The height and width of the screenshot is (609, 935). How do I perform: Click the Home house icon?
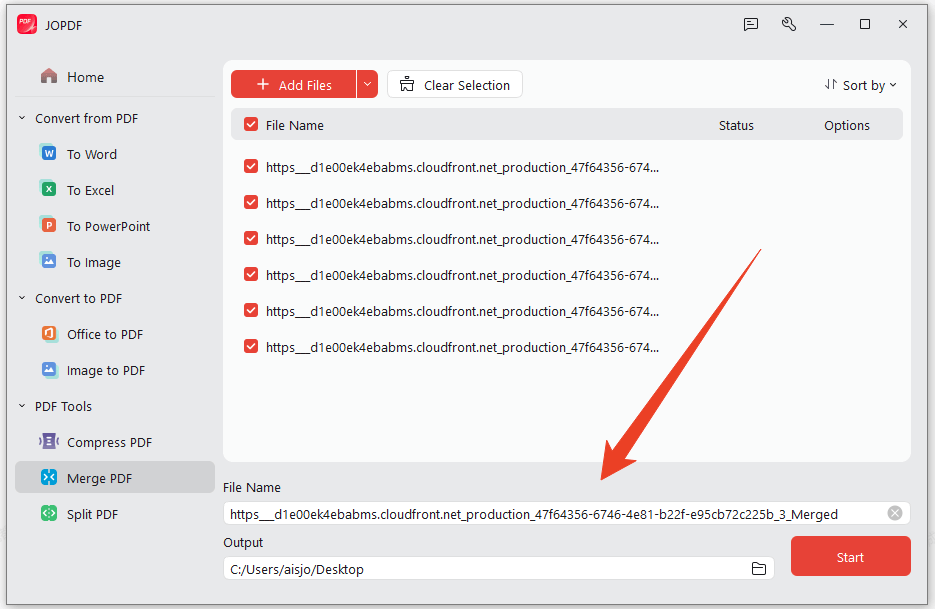coord(49,76)
